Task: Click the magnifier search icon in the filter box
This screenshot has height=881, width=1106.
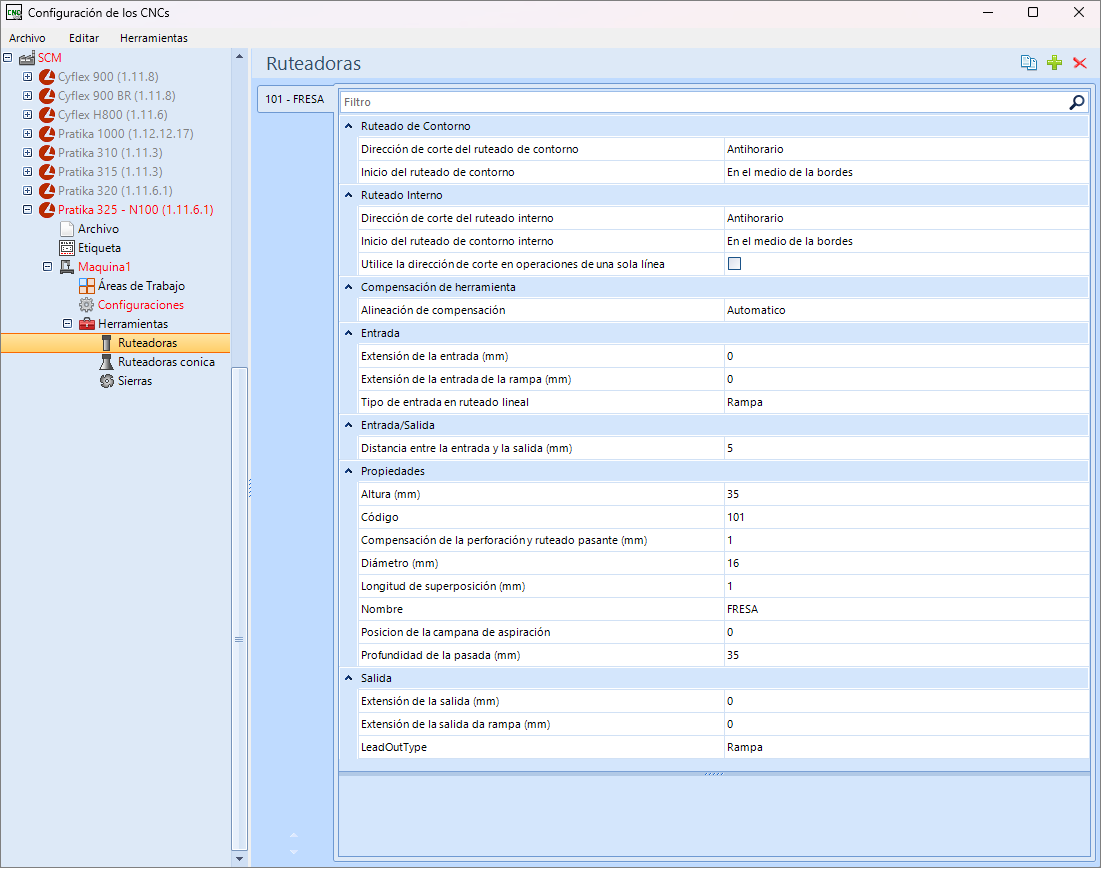Action: (x=1076, y=102)
